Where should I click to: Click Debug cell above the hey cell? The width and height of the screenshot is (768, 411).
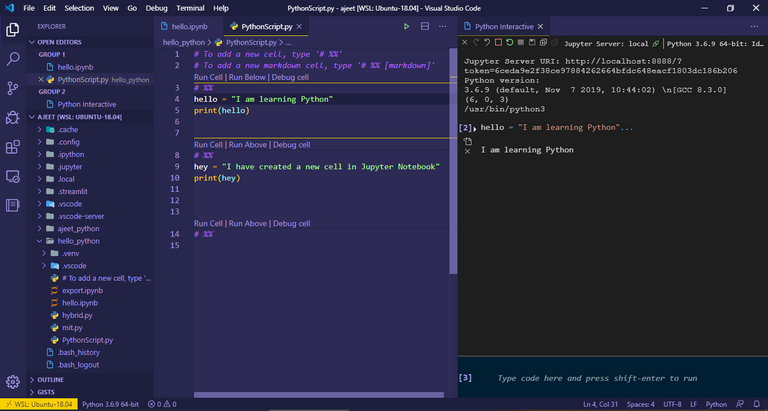coord(291,145)
